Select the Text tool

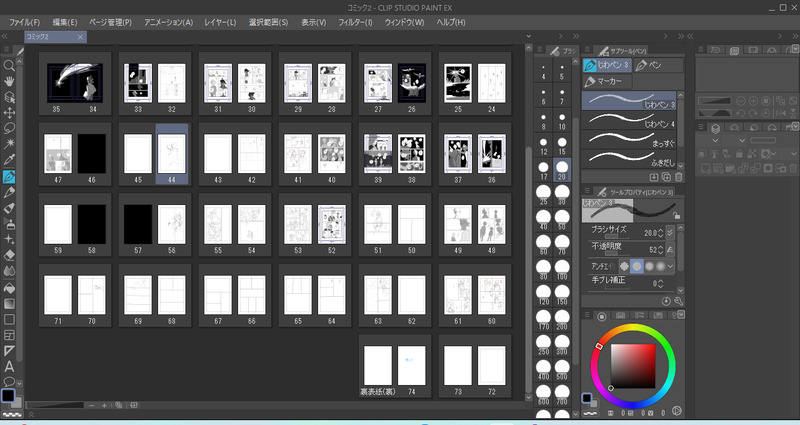coord(9,366)
